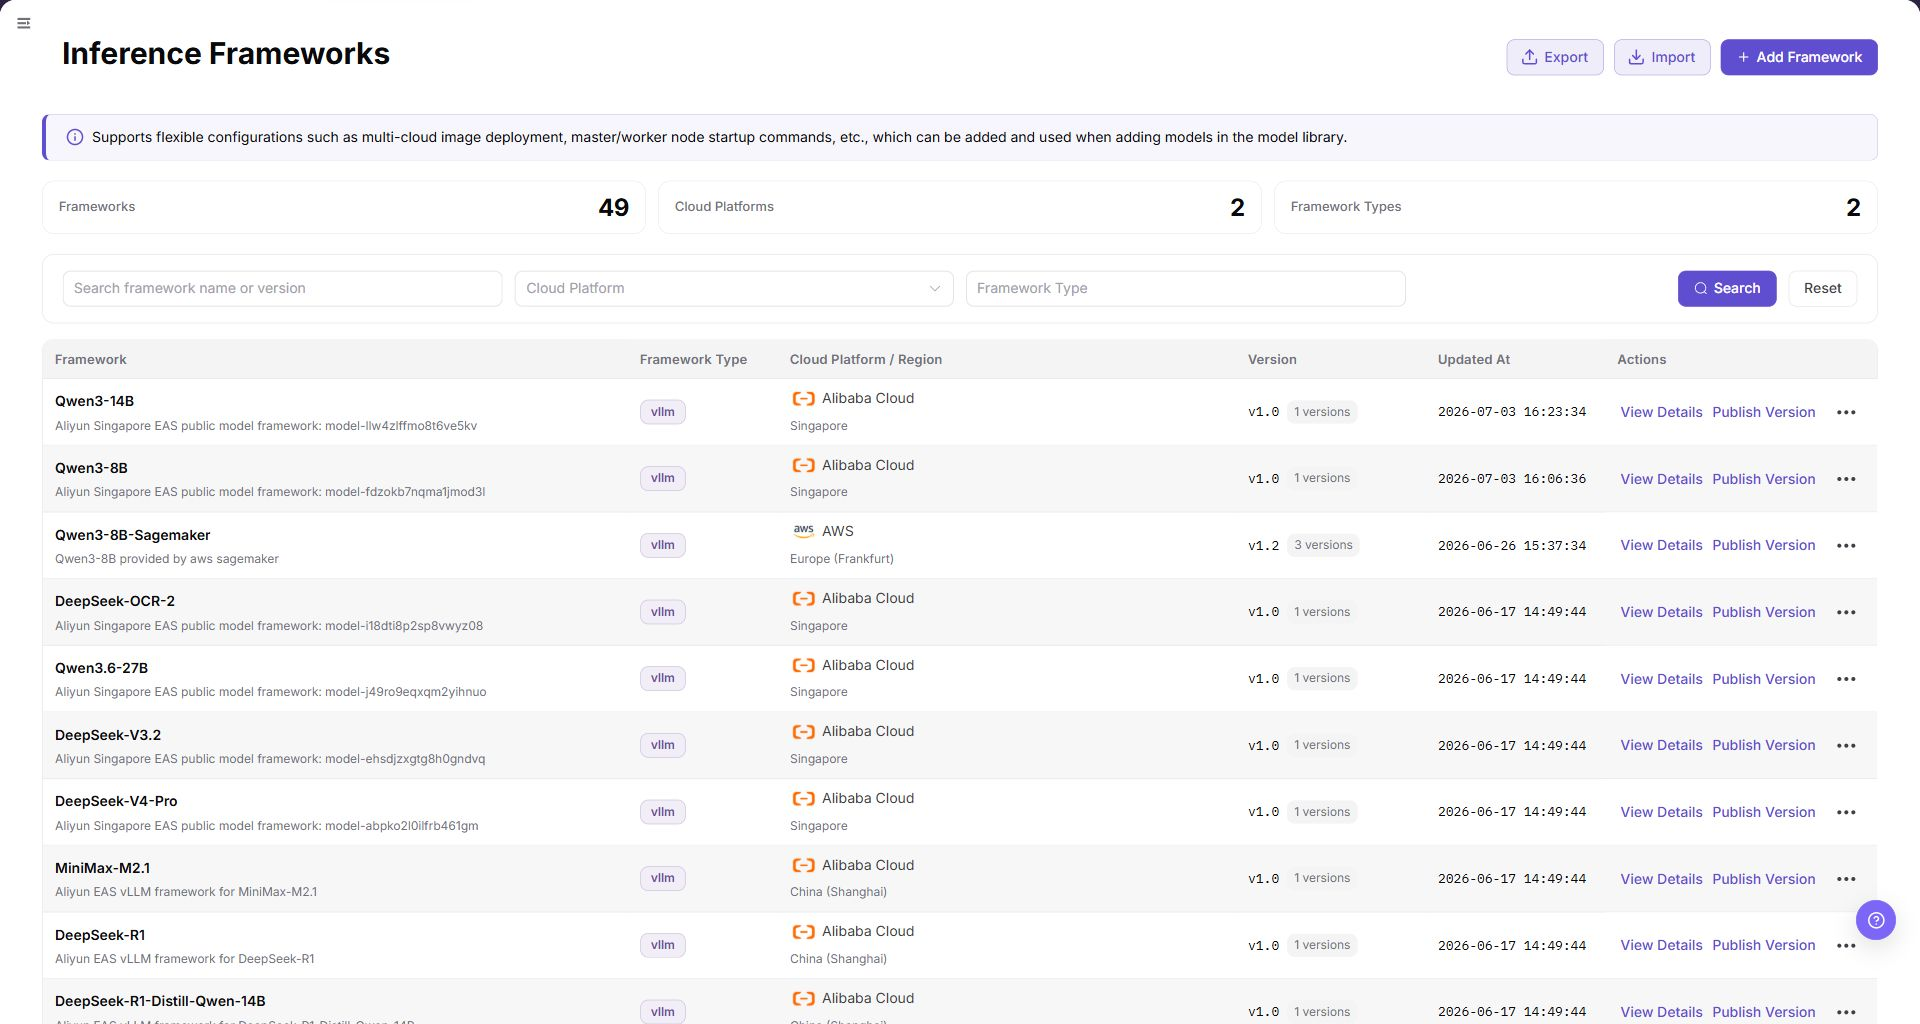Click Alibaba Cloud logo in DeepSeek-V3.2 row
Screen dimensions: 1920x1024
coord(803,731)
